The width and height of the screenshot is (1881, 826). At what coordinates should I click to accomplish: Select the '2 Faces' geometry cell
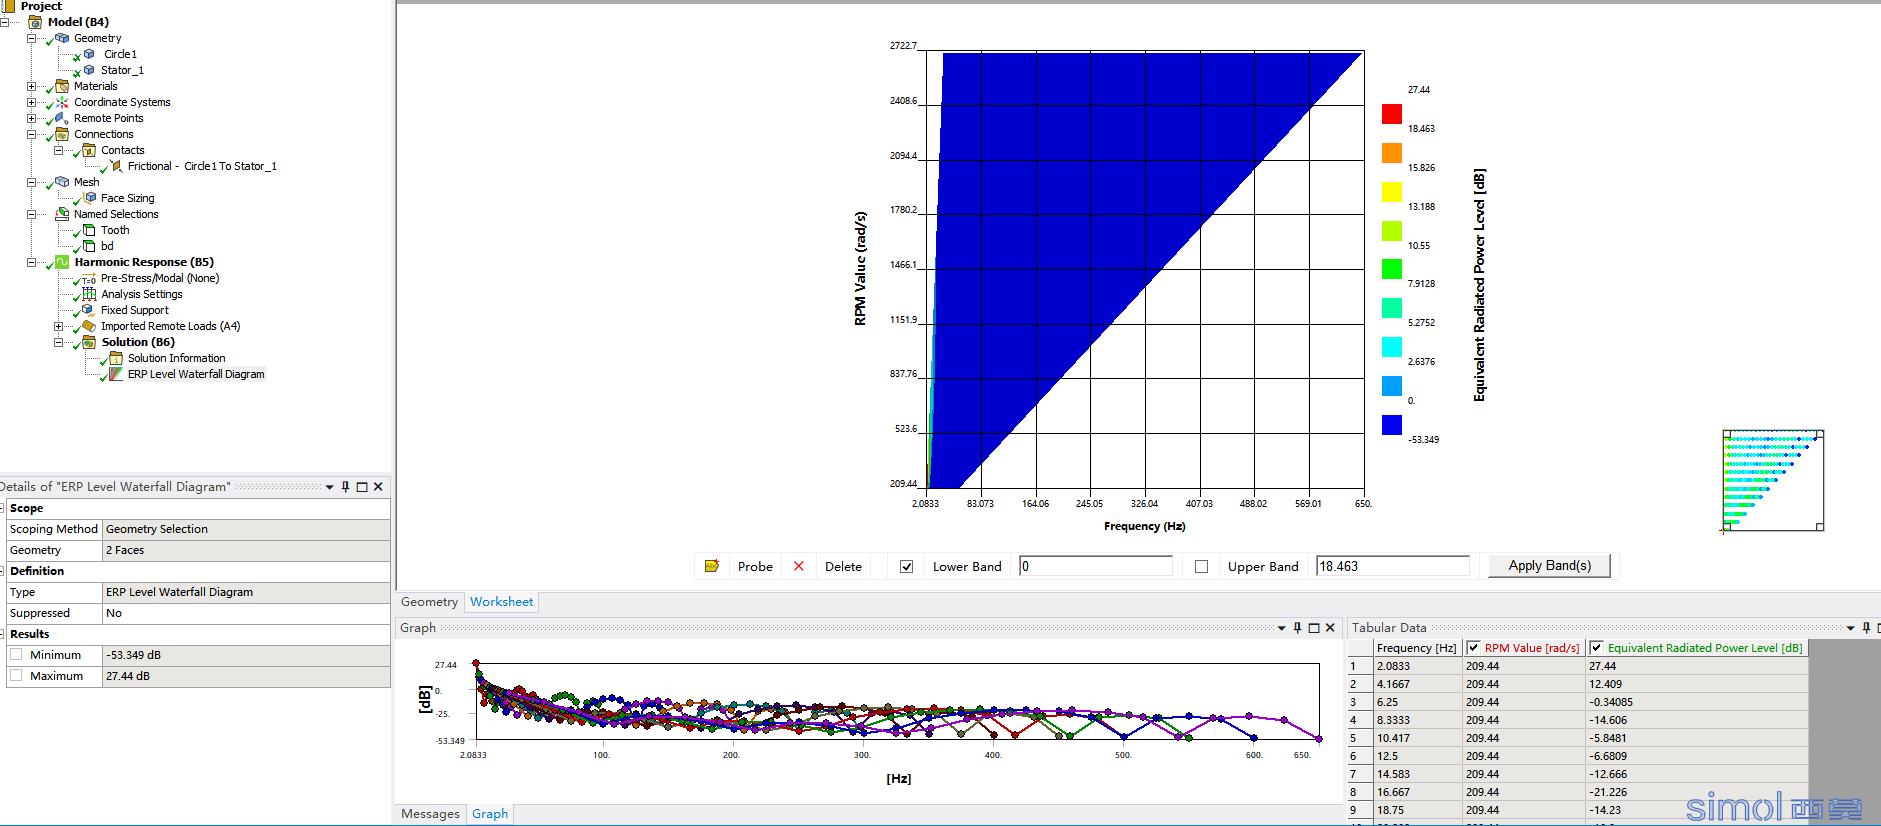click(246, 550)
